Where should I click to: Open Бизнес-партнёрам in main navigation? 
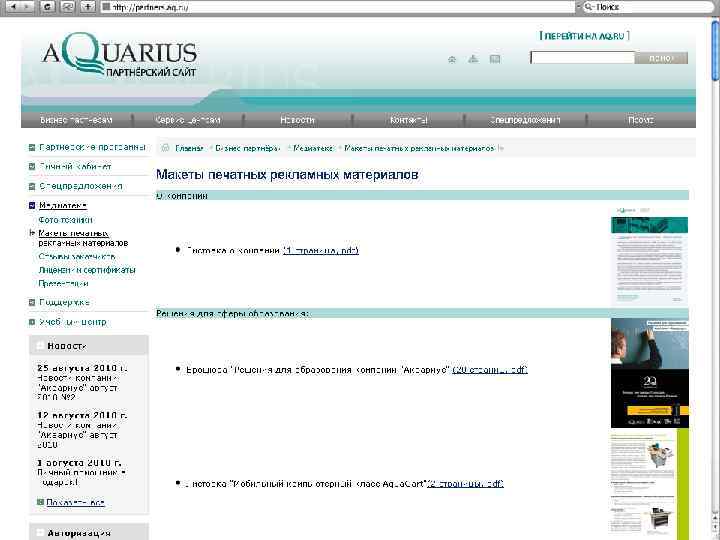click(76, 120)
